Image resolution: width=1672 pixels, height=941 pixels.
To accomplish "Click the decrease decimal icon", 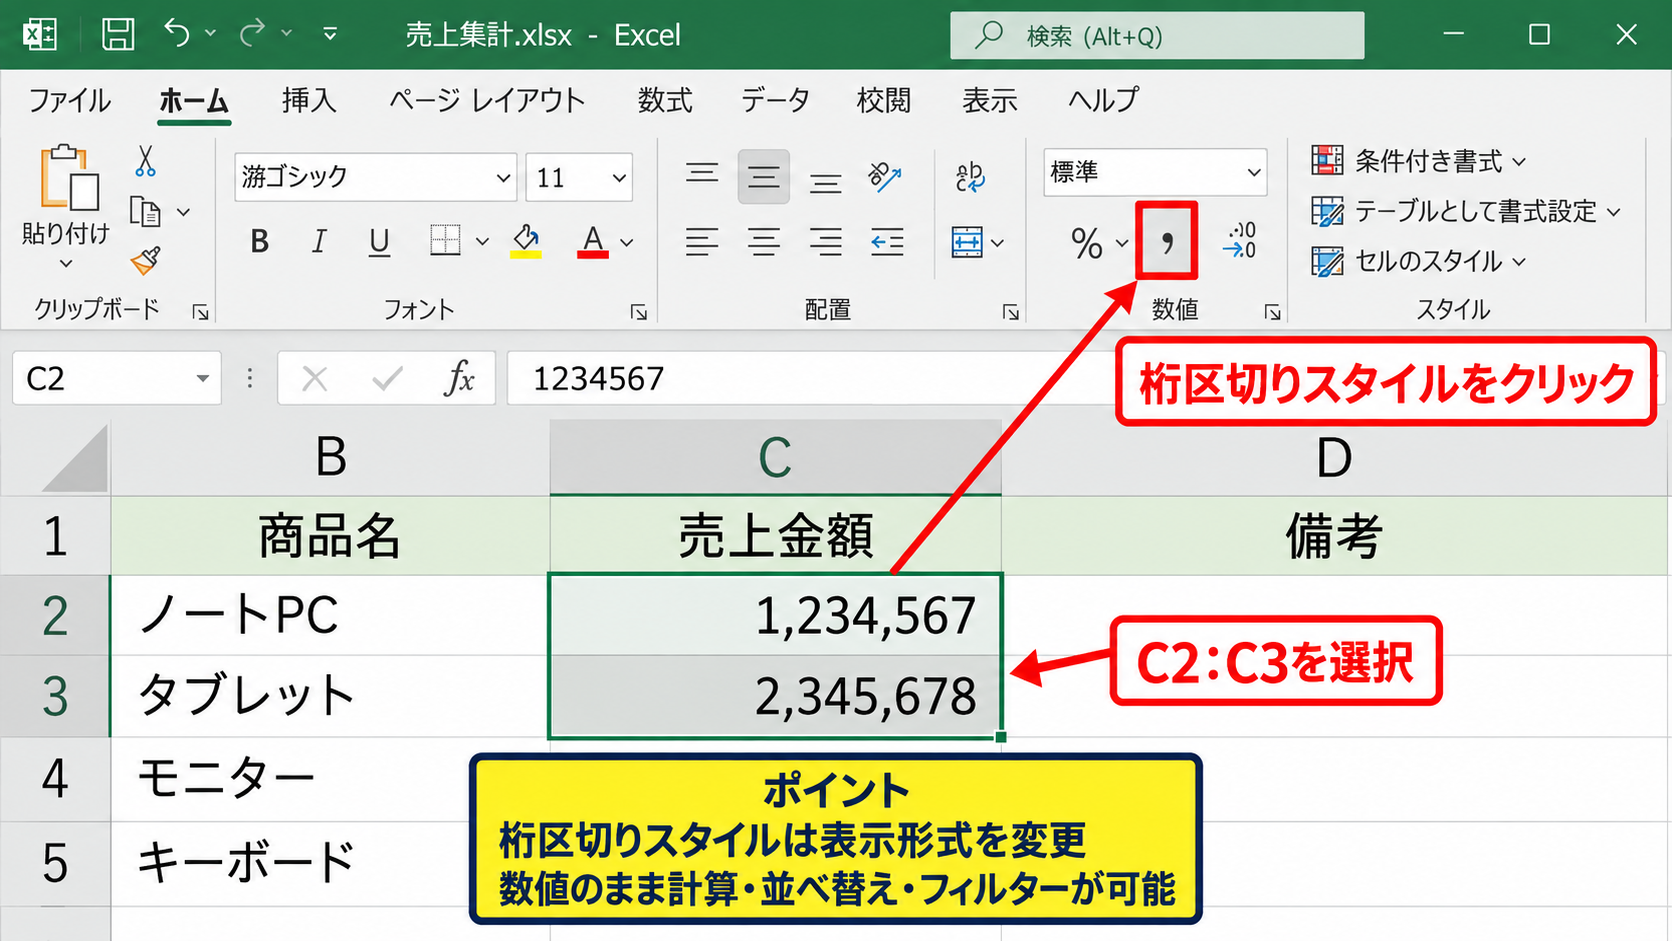I will coord(1240,241).
